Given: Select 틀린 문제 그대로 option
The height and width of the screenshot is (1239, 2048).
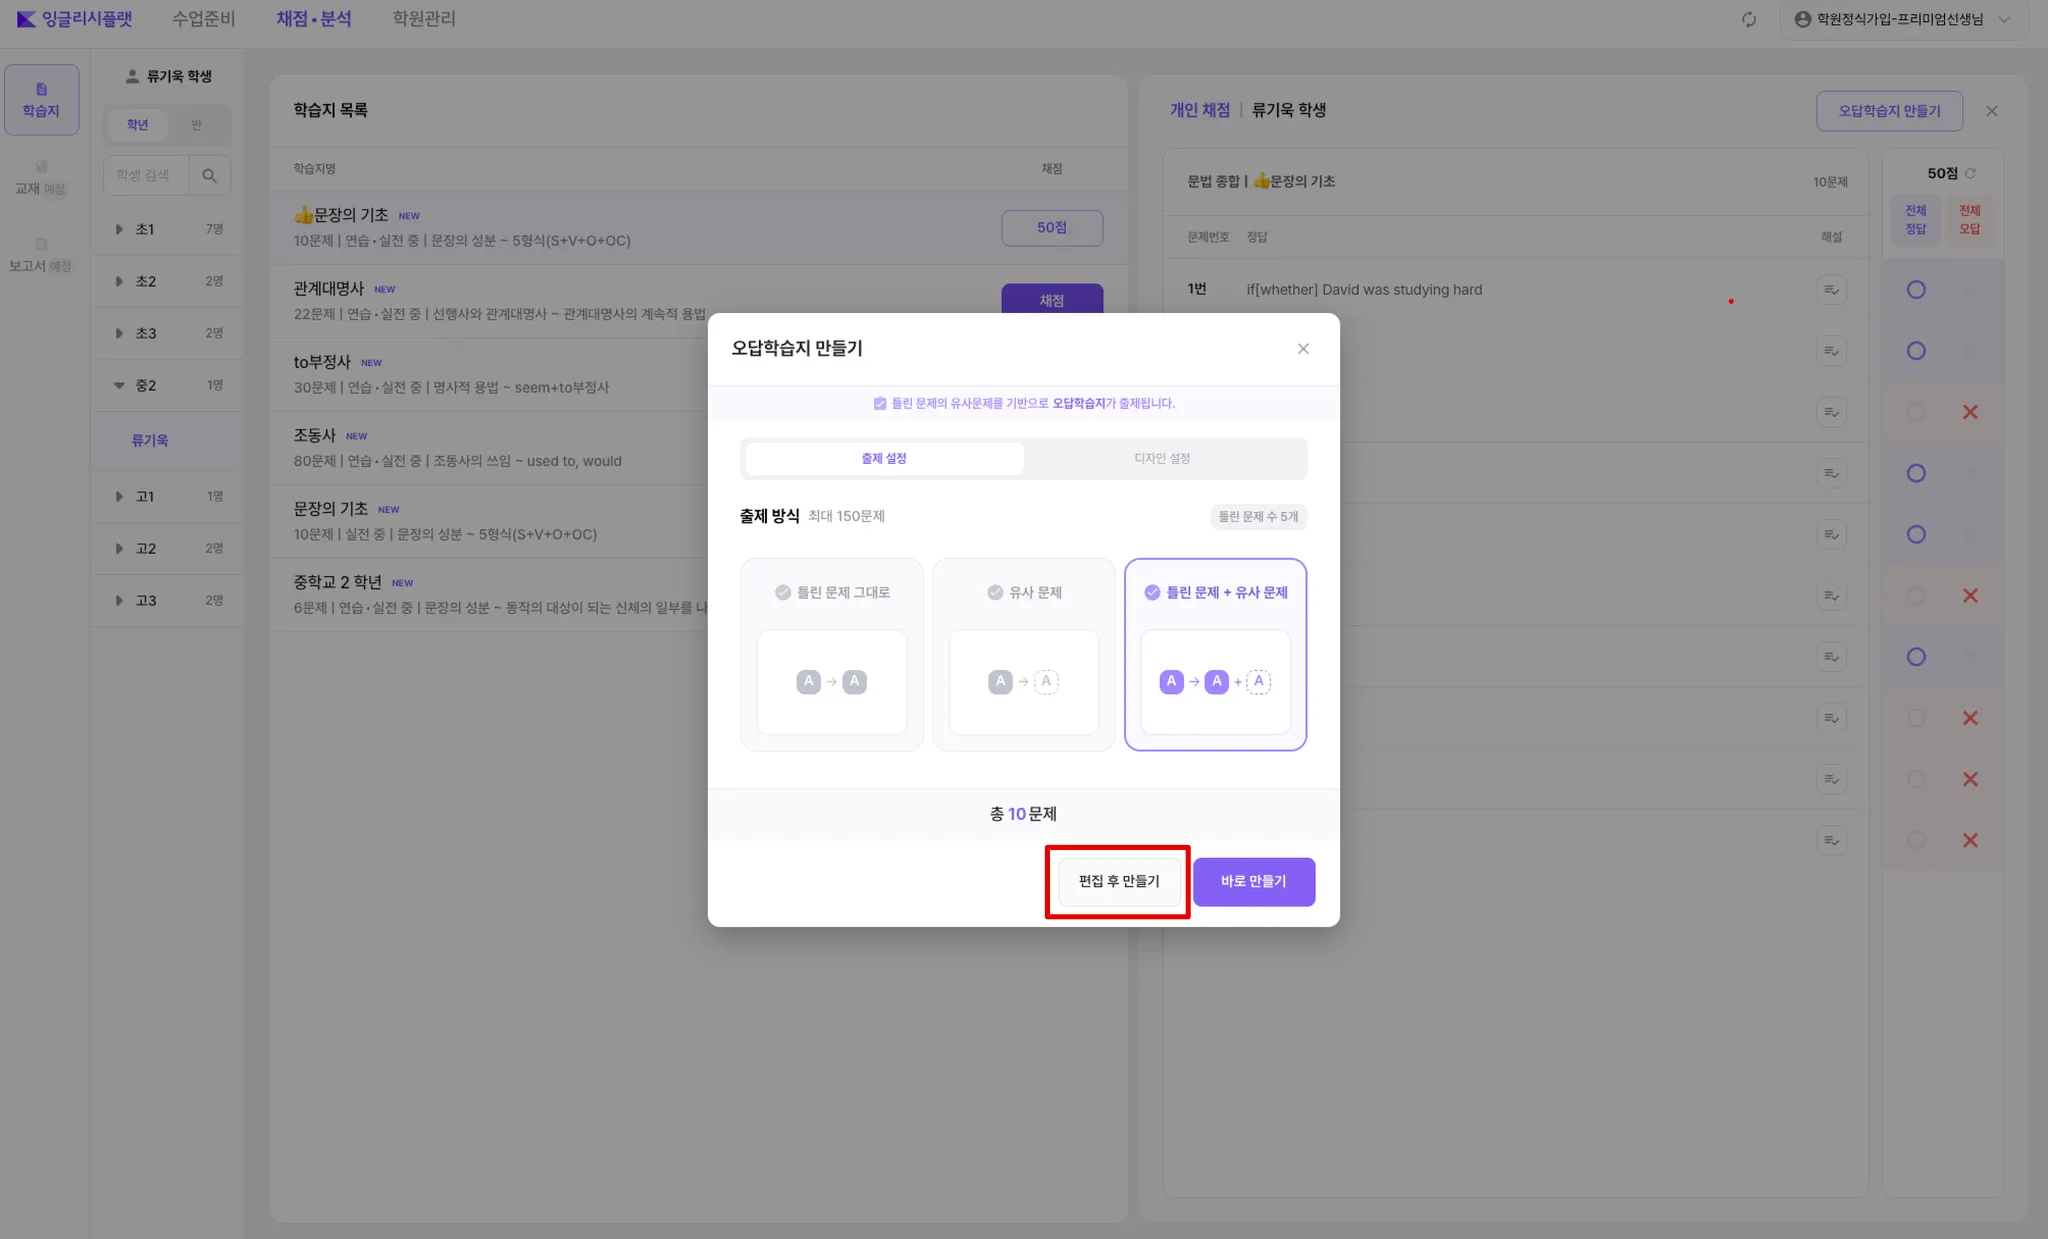Looking at the screenshot, I should [831, 654].
